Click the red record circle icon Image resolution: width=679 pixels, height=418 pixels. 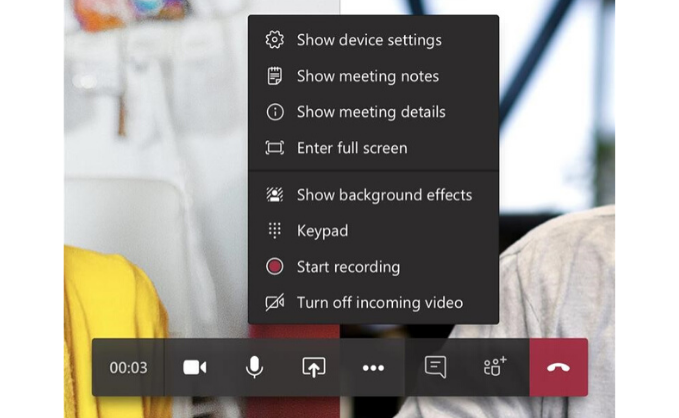[x=275, y=266]
